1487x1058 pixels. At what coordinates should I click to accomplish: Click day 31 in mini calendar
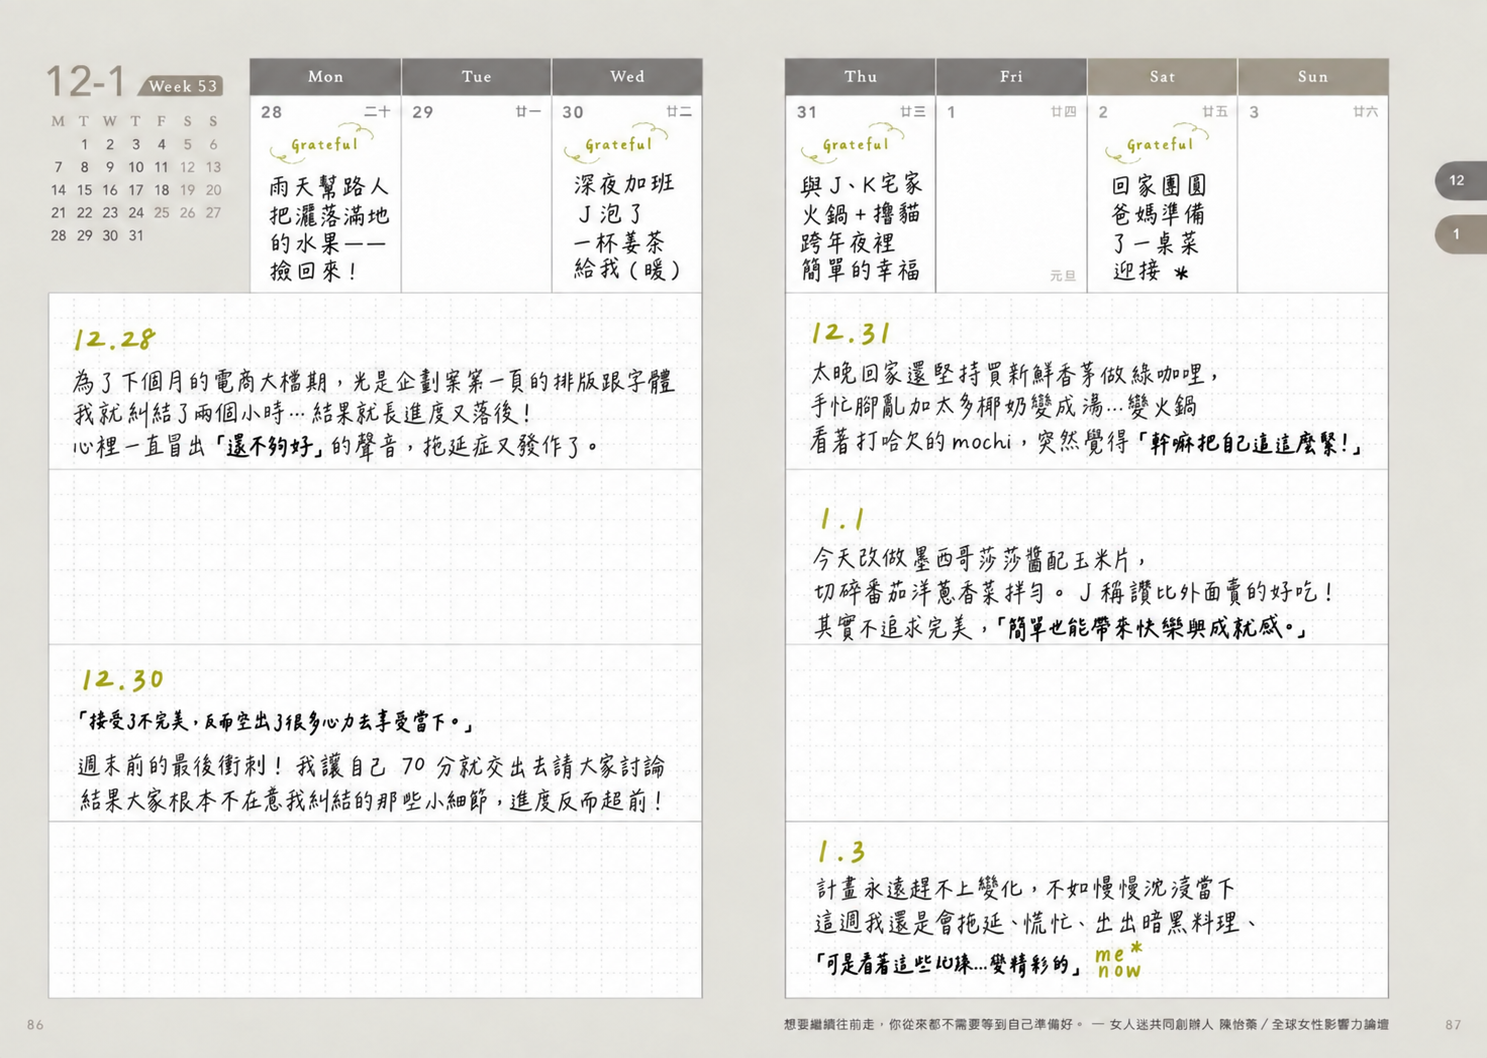pos(136,236)
